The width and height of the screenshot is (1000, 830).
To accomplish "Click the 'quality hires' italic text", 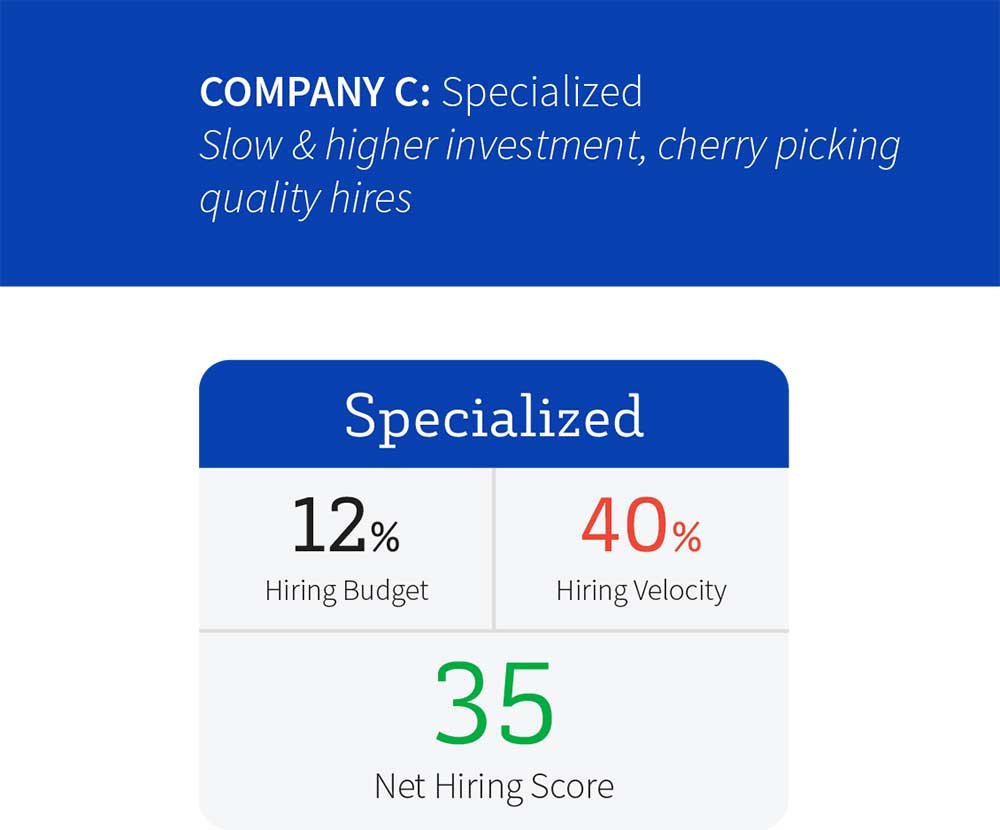I will (x=305, y=199).
